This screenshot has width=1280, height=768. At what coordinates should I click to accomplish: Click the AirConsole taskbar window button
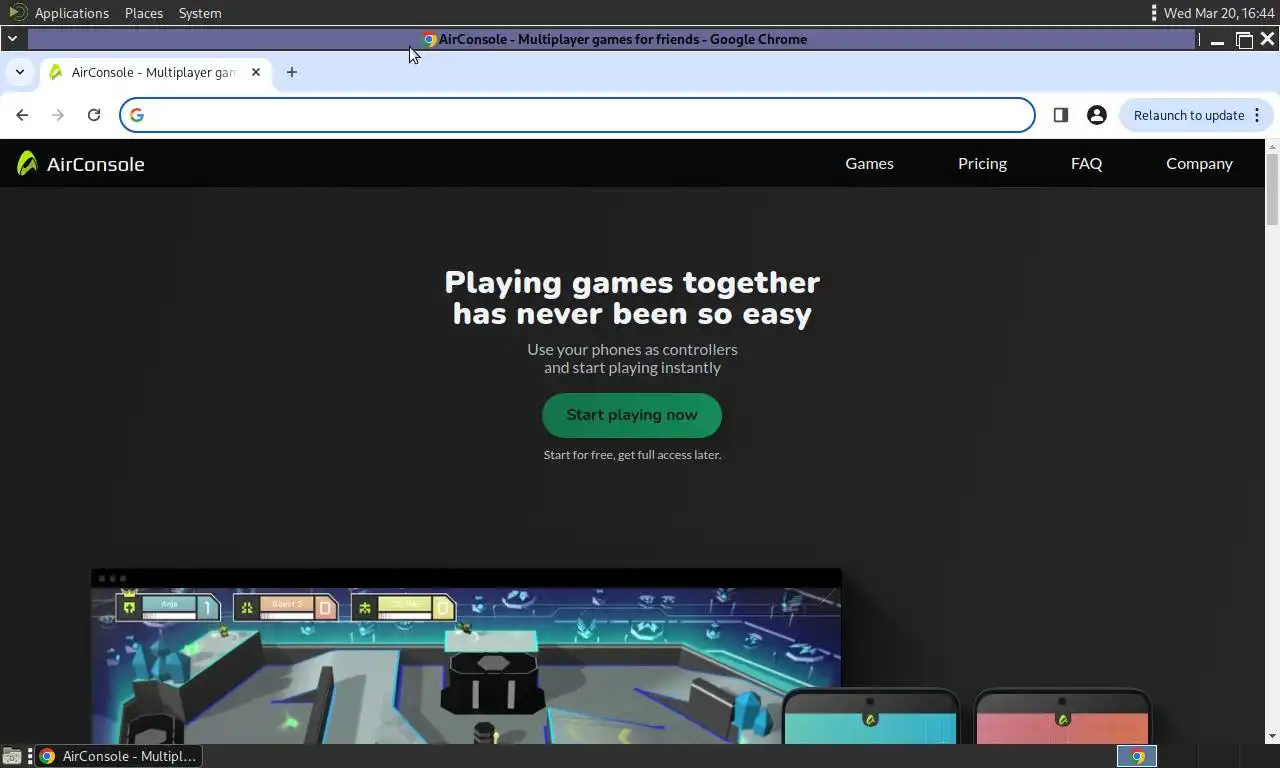(x=118, y=756)
